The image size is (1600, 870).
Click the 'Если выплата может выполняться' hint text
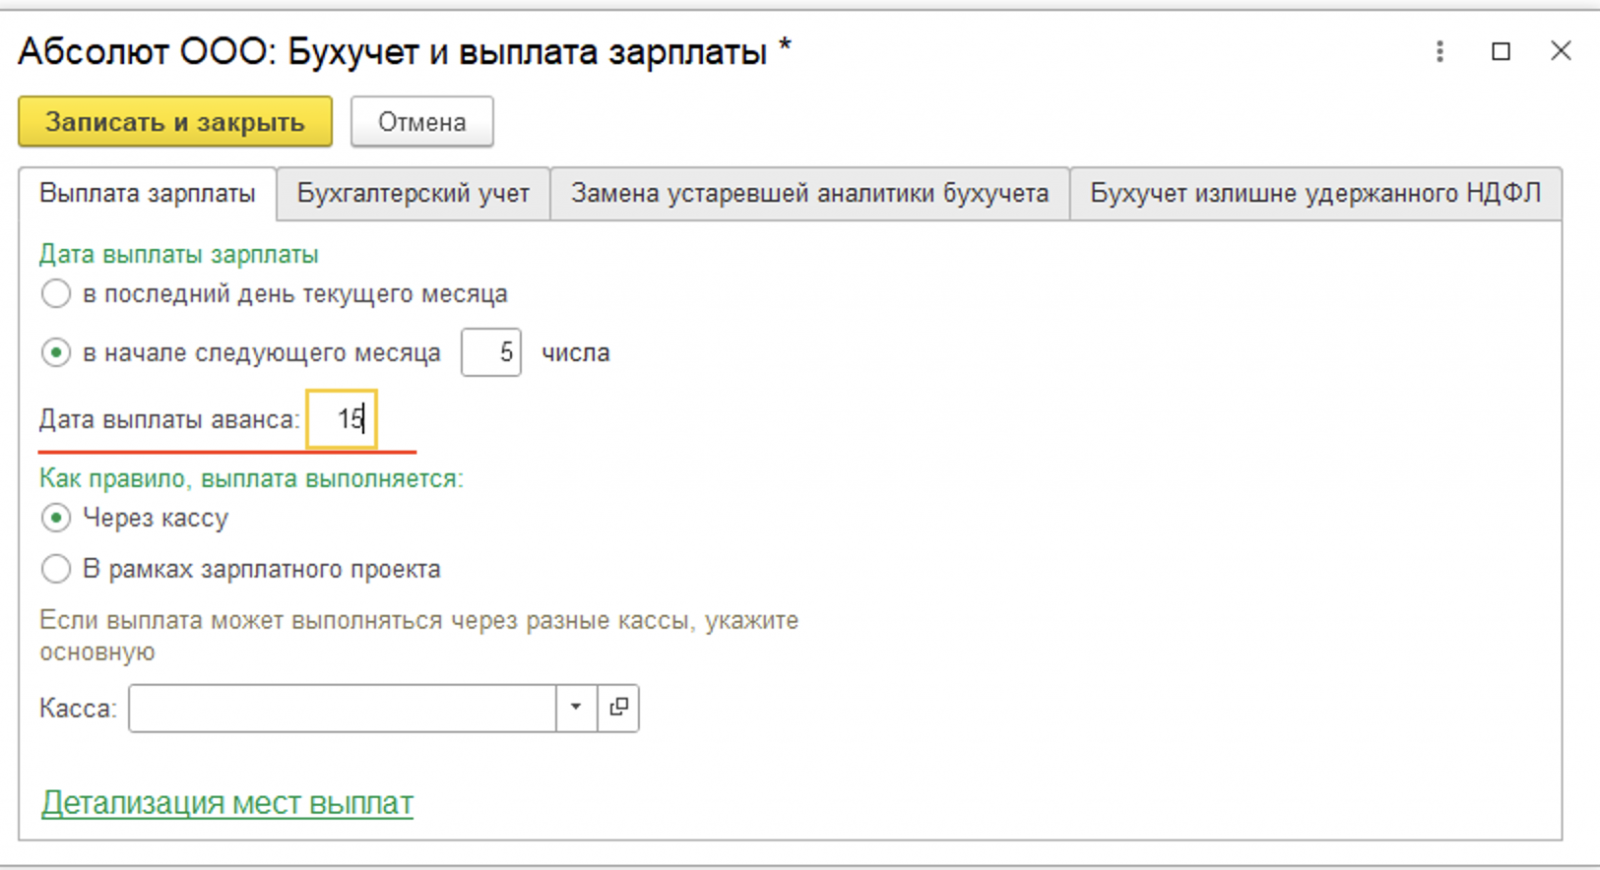[419, 636]
